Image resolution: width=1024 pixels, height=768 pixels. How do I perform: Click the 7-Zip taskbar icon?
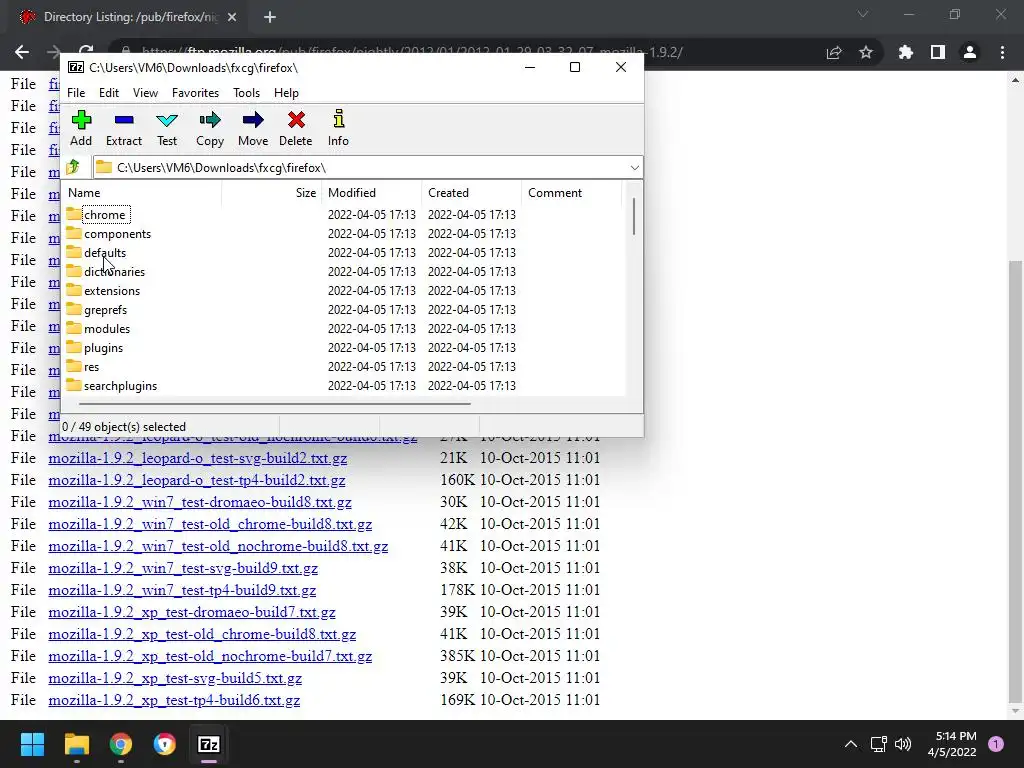209,744
